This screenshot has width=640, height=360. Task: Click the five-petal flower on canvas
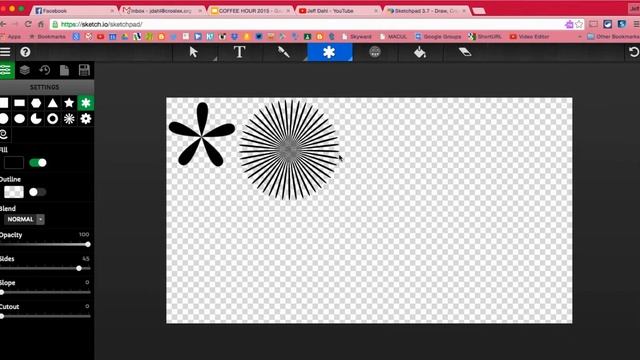(202, 135)
